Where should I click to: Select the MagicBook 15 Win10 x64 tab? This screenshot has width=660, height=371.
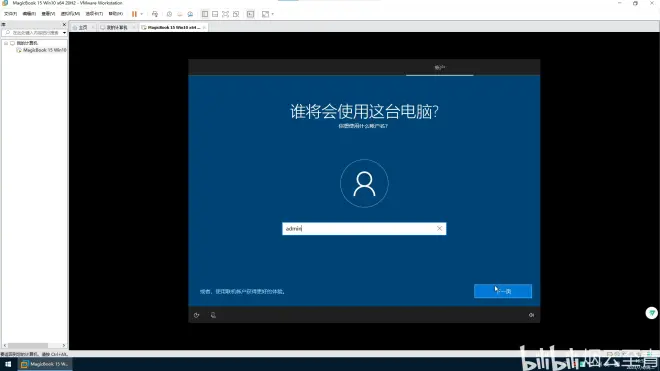tap(173, 27)
